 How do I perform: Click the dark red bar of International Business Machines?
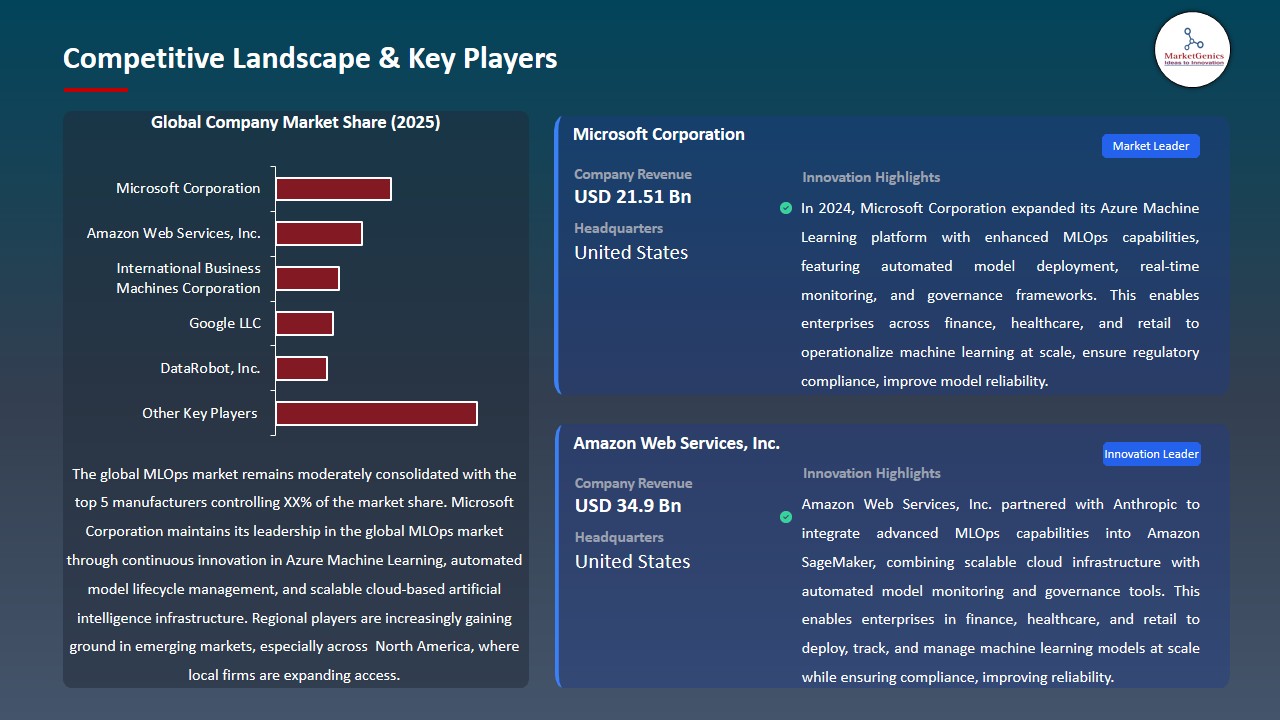[307, 278]
